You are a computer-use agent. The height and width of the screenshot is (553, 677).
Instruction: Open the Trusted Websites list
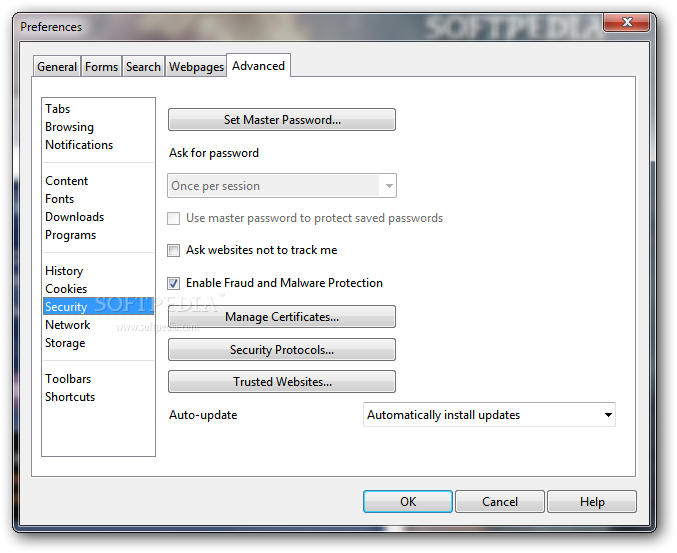(282, 382)
